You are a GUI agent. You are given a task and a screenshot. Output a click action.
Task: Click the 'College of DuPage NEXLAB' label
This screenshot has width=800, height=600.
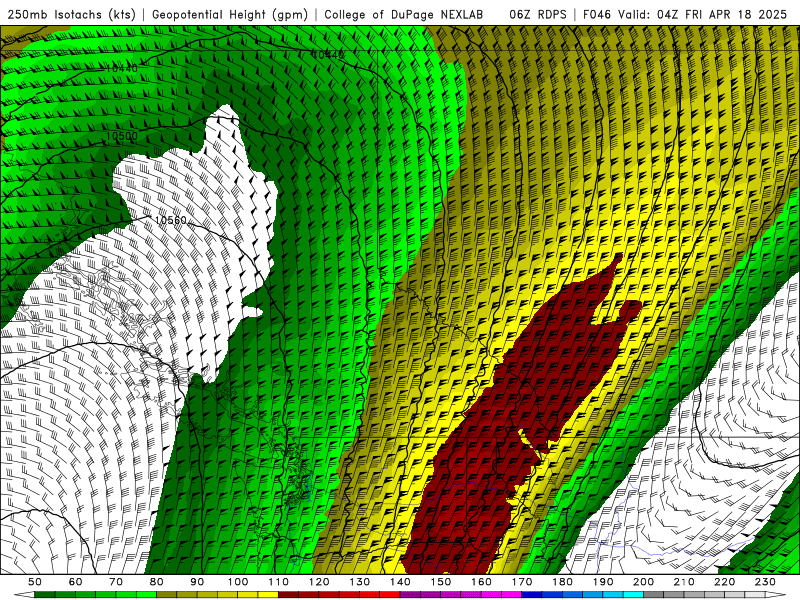point(403,14)
